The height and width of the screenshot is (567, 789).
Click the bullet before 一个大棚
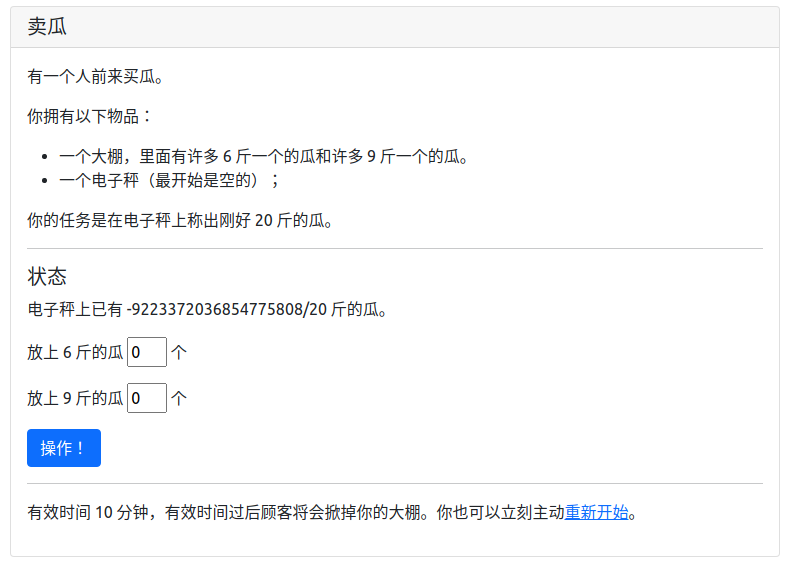(45, 157)
